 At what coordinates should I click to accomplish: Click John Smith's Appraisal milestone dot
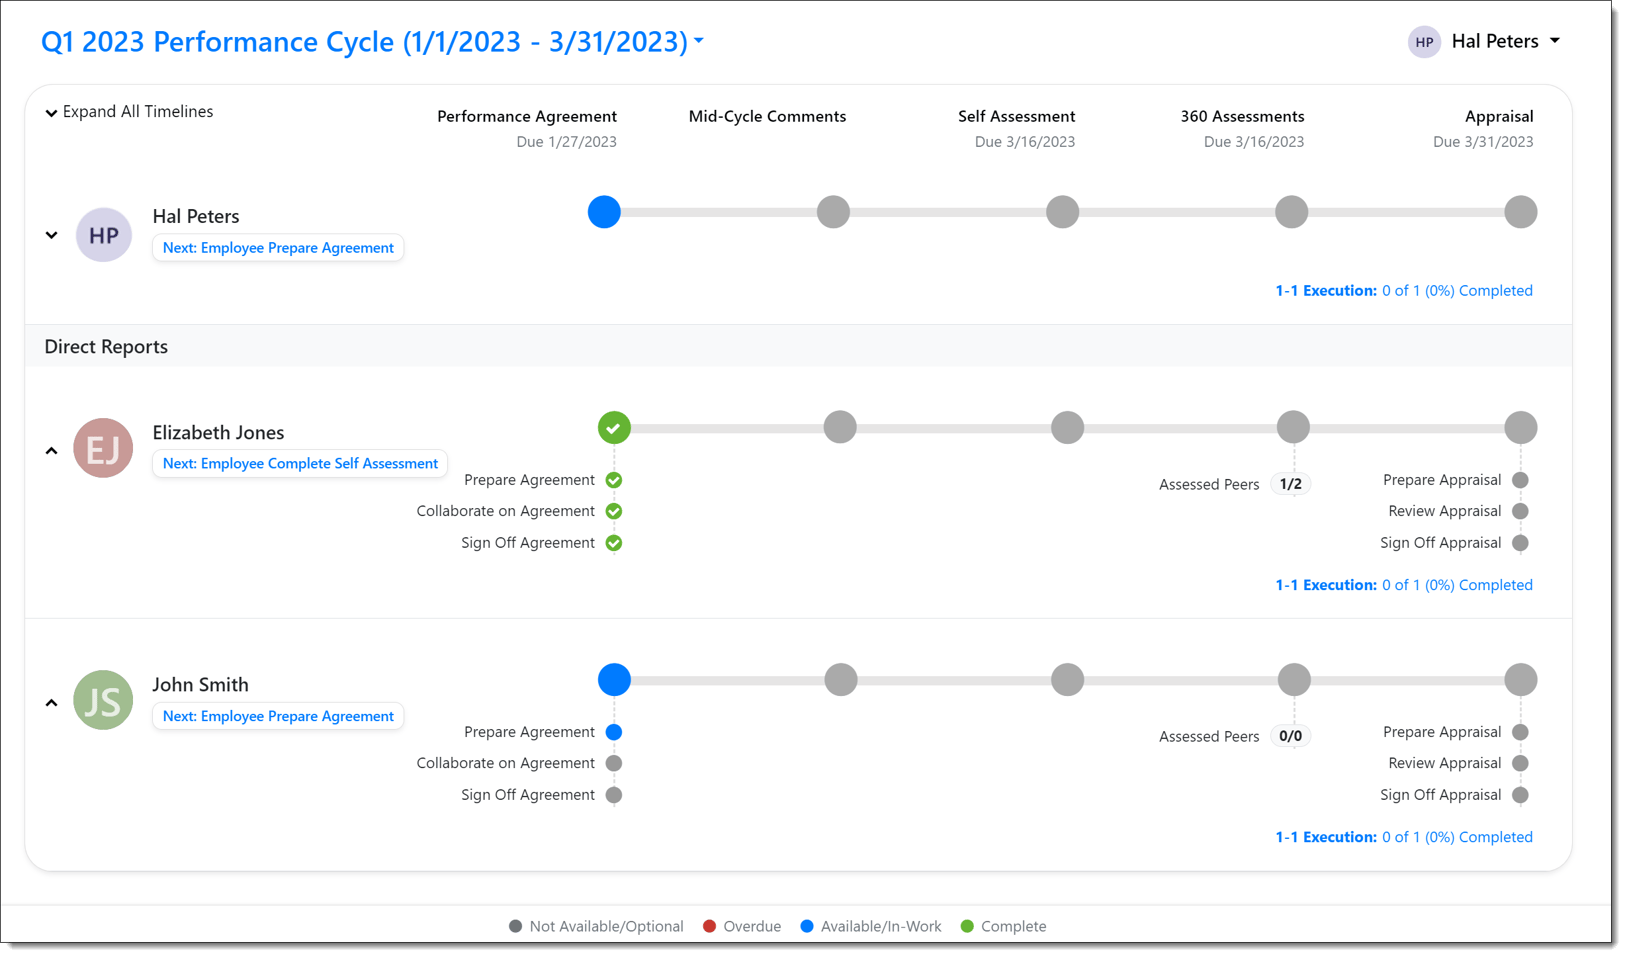click(1520, 679)
